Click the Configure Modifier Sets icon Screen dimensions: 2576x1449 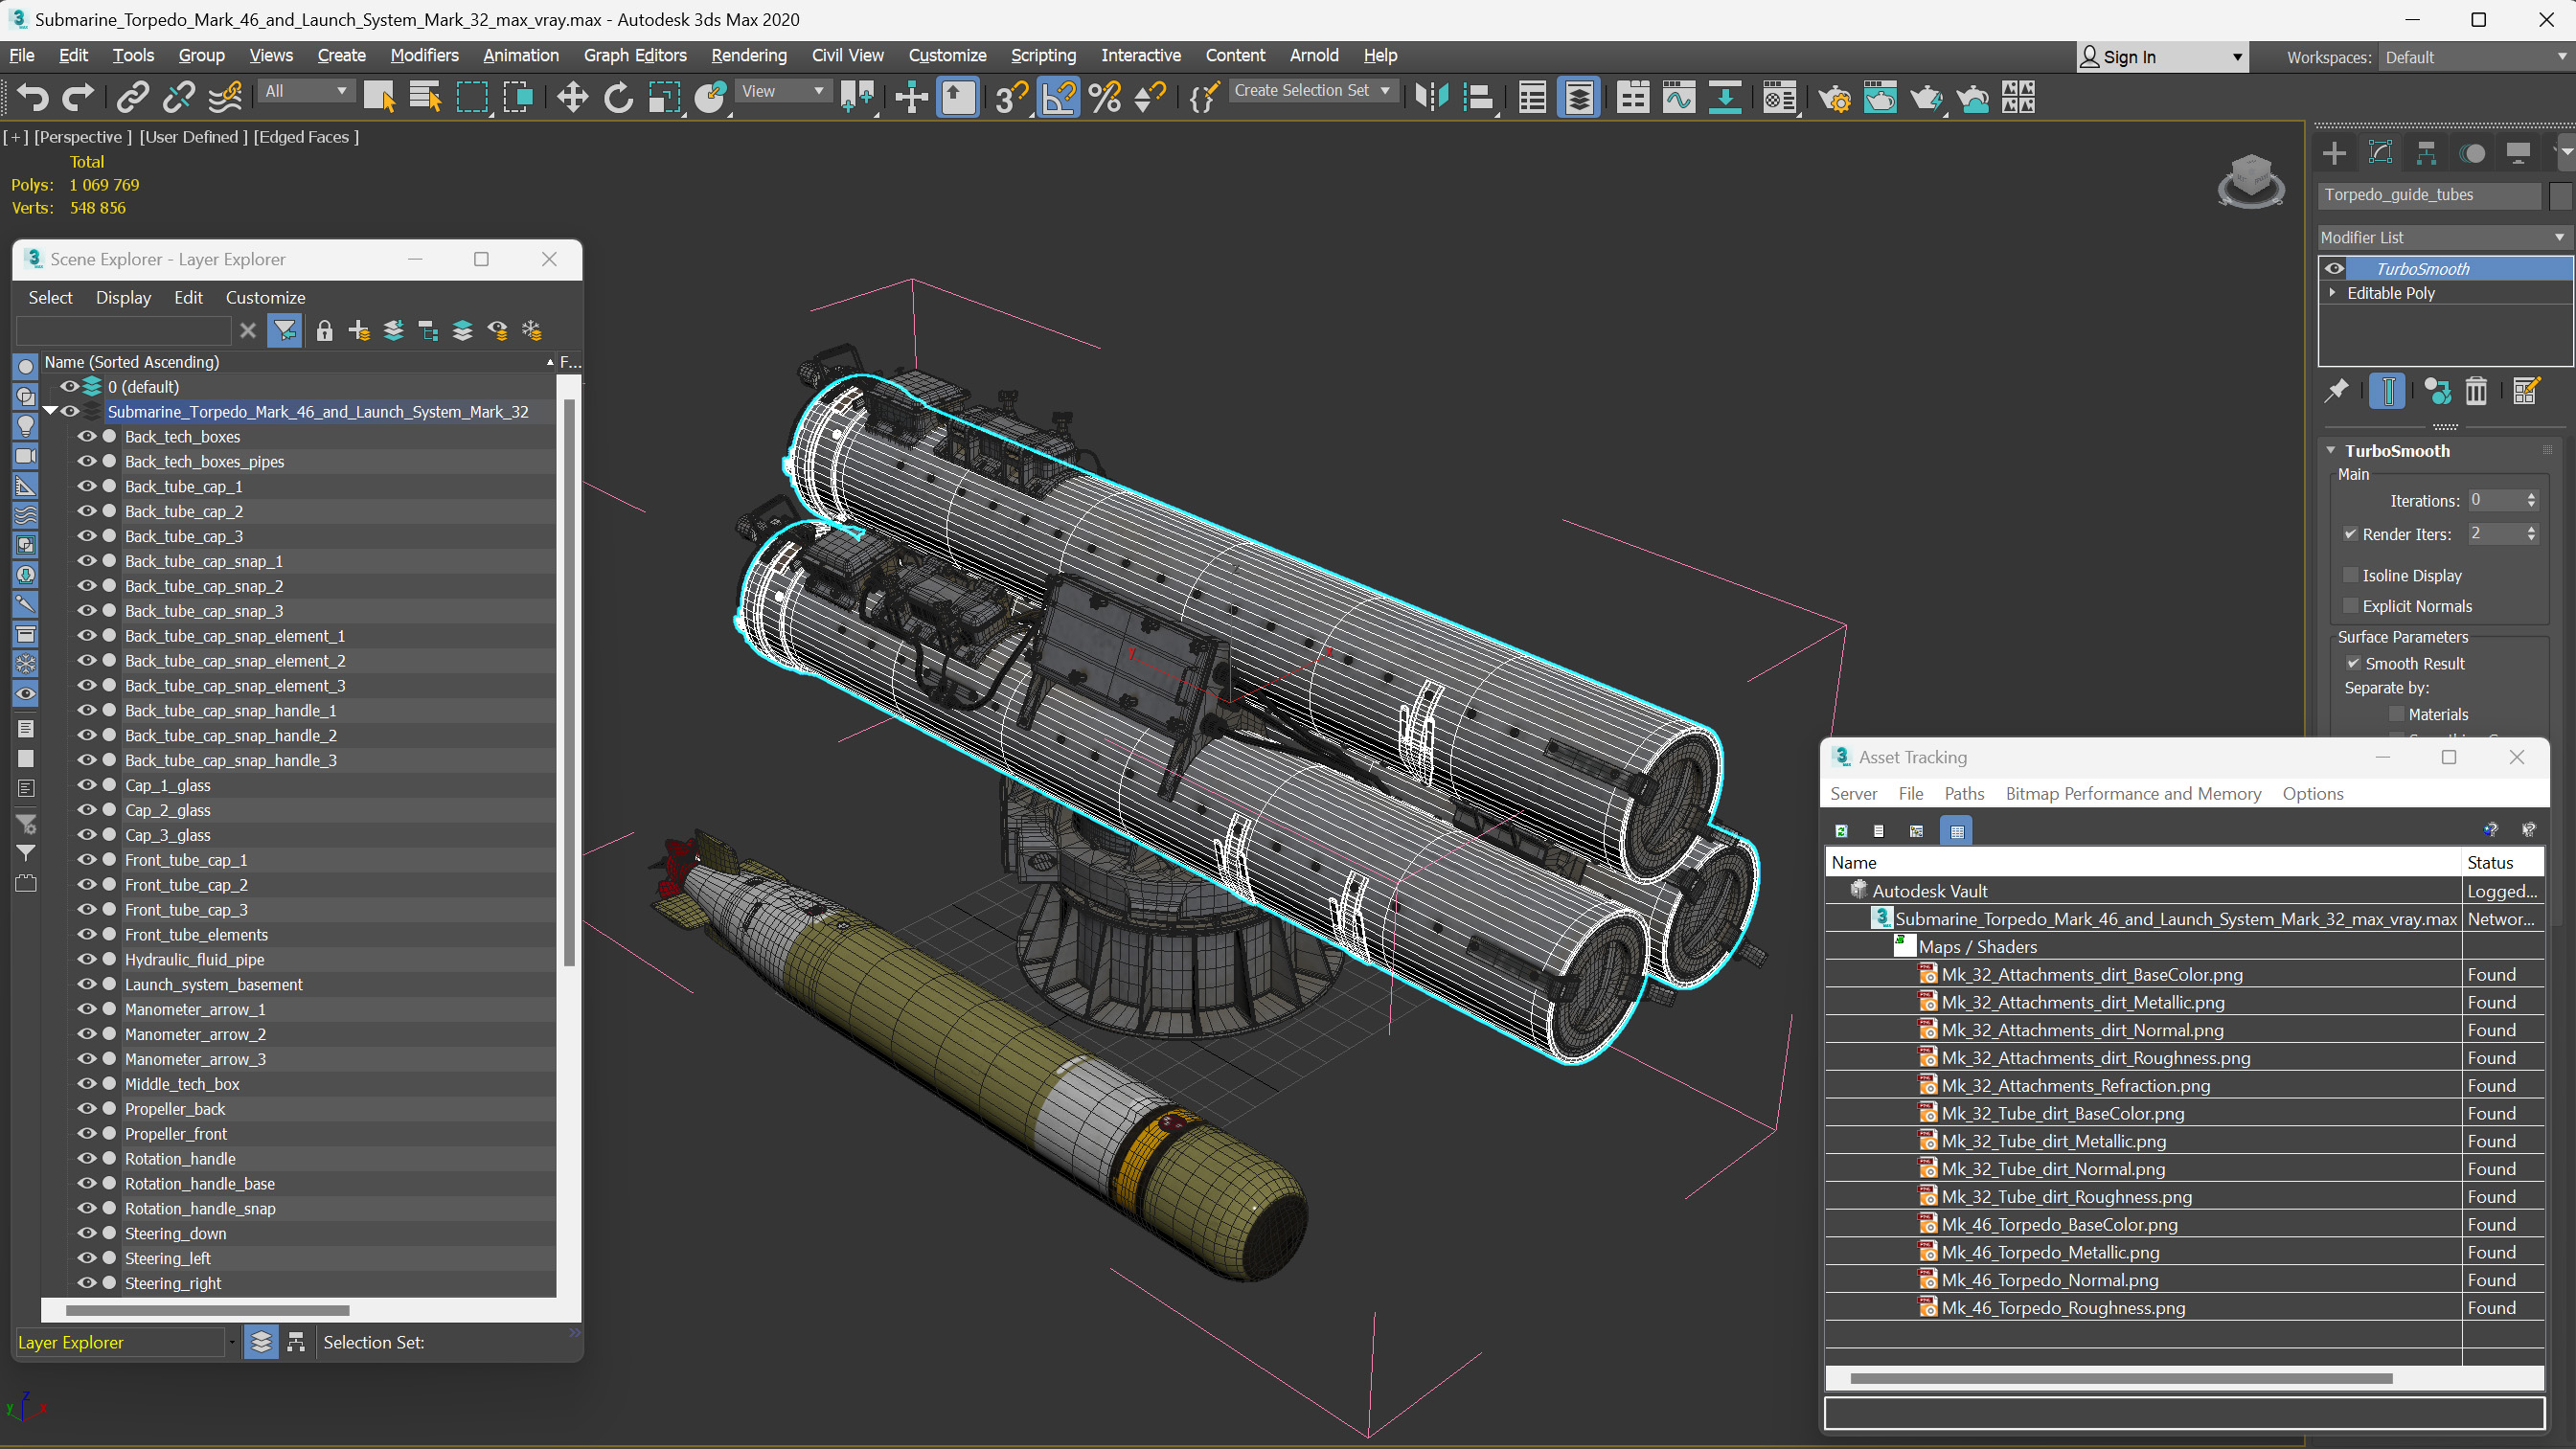pos(2525,391)
